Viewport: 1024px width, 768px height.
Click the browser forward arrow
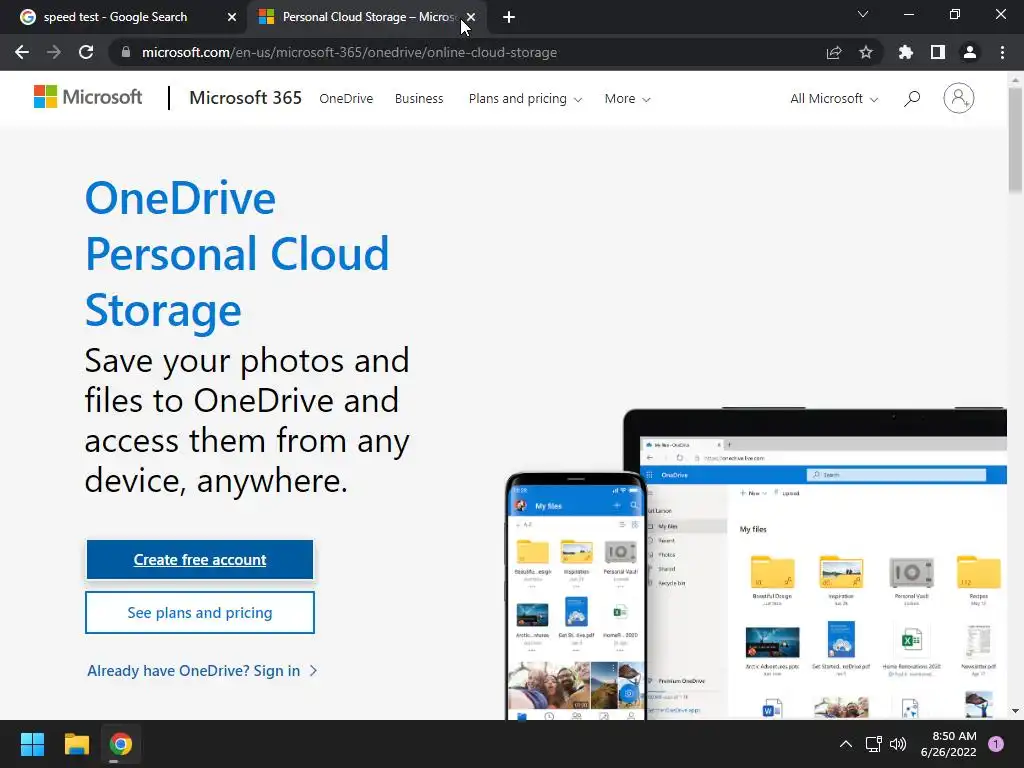point(54,52)
